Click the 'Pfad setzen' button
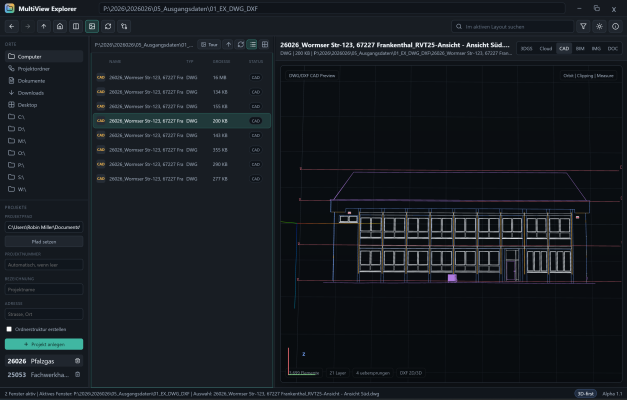The width and height of the screenshot is (627, 400). pyautogui.click(x=44, y=242)
